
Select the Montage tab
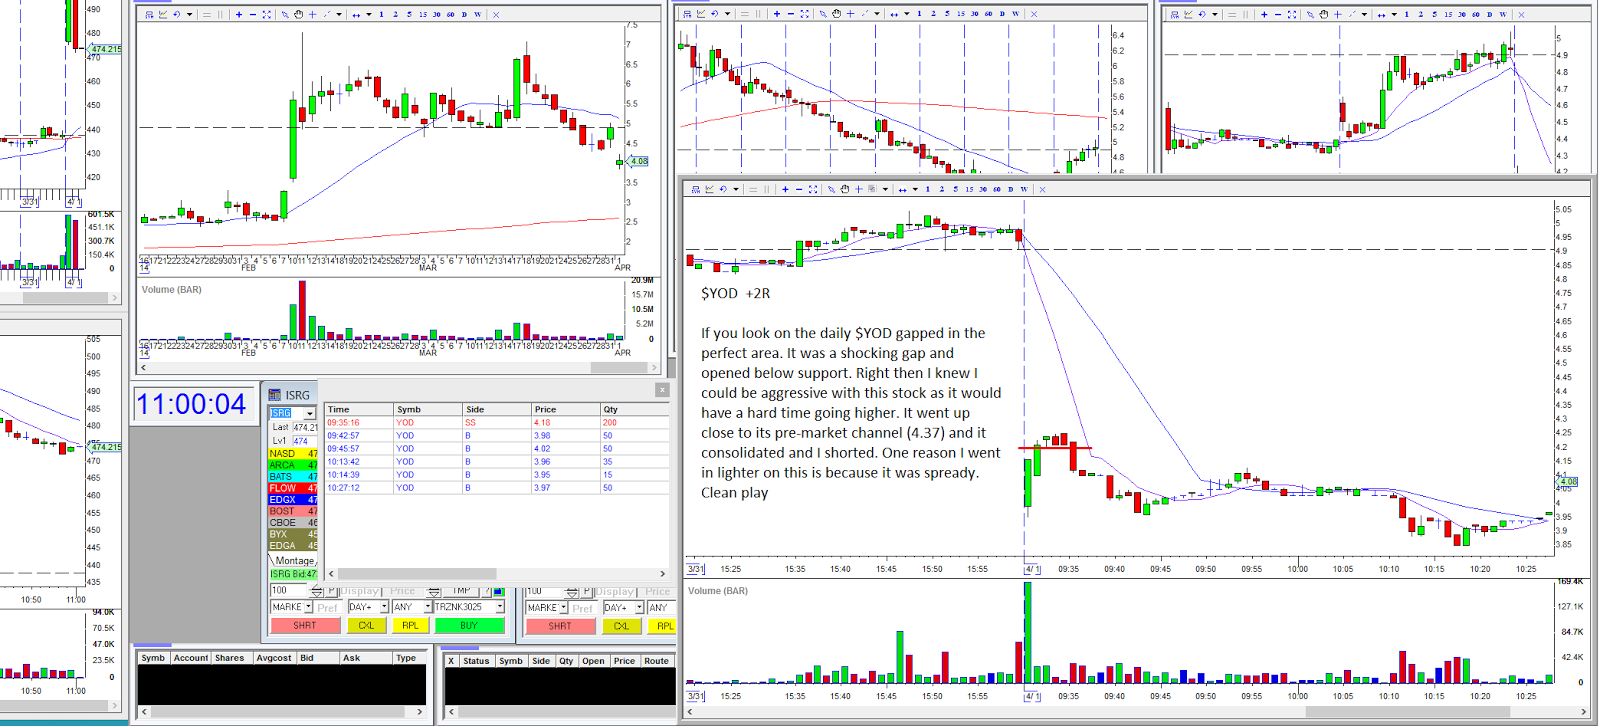click(x=294, y=561)
